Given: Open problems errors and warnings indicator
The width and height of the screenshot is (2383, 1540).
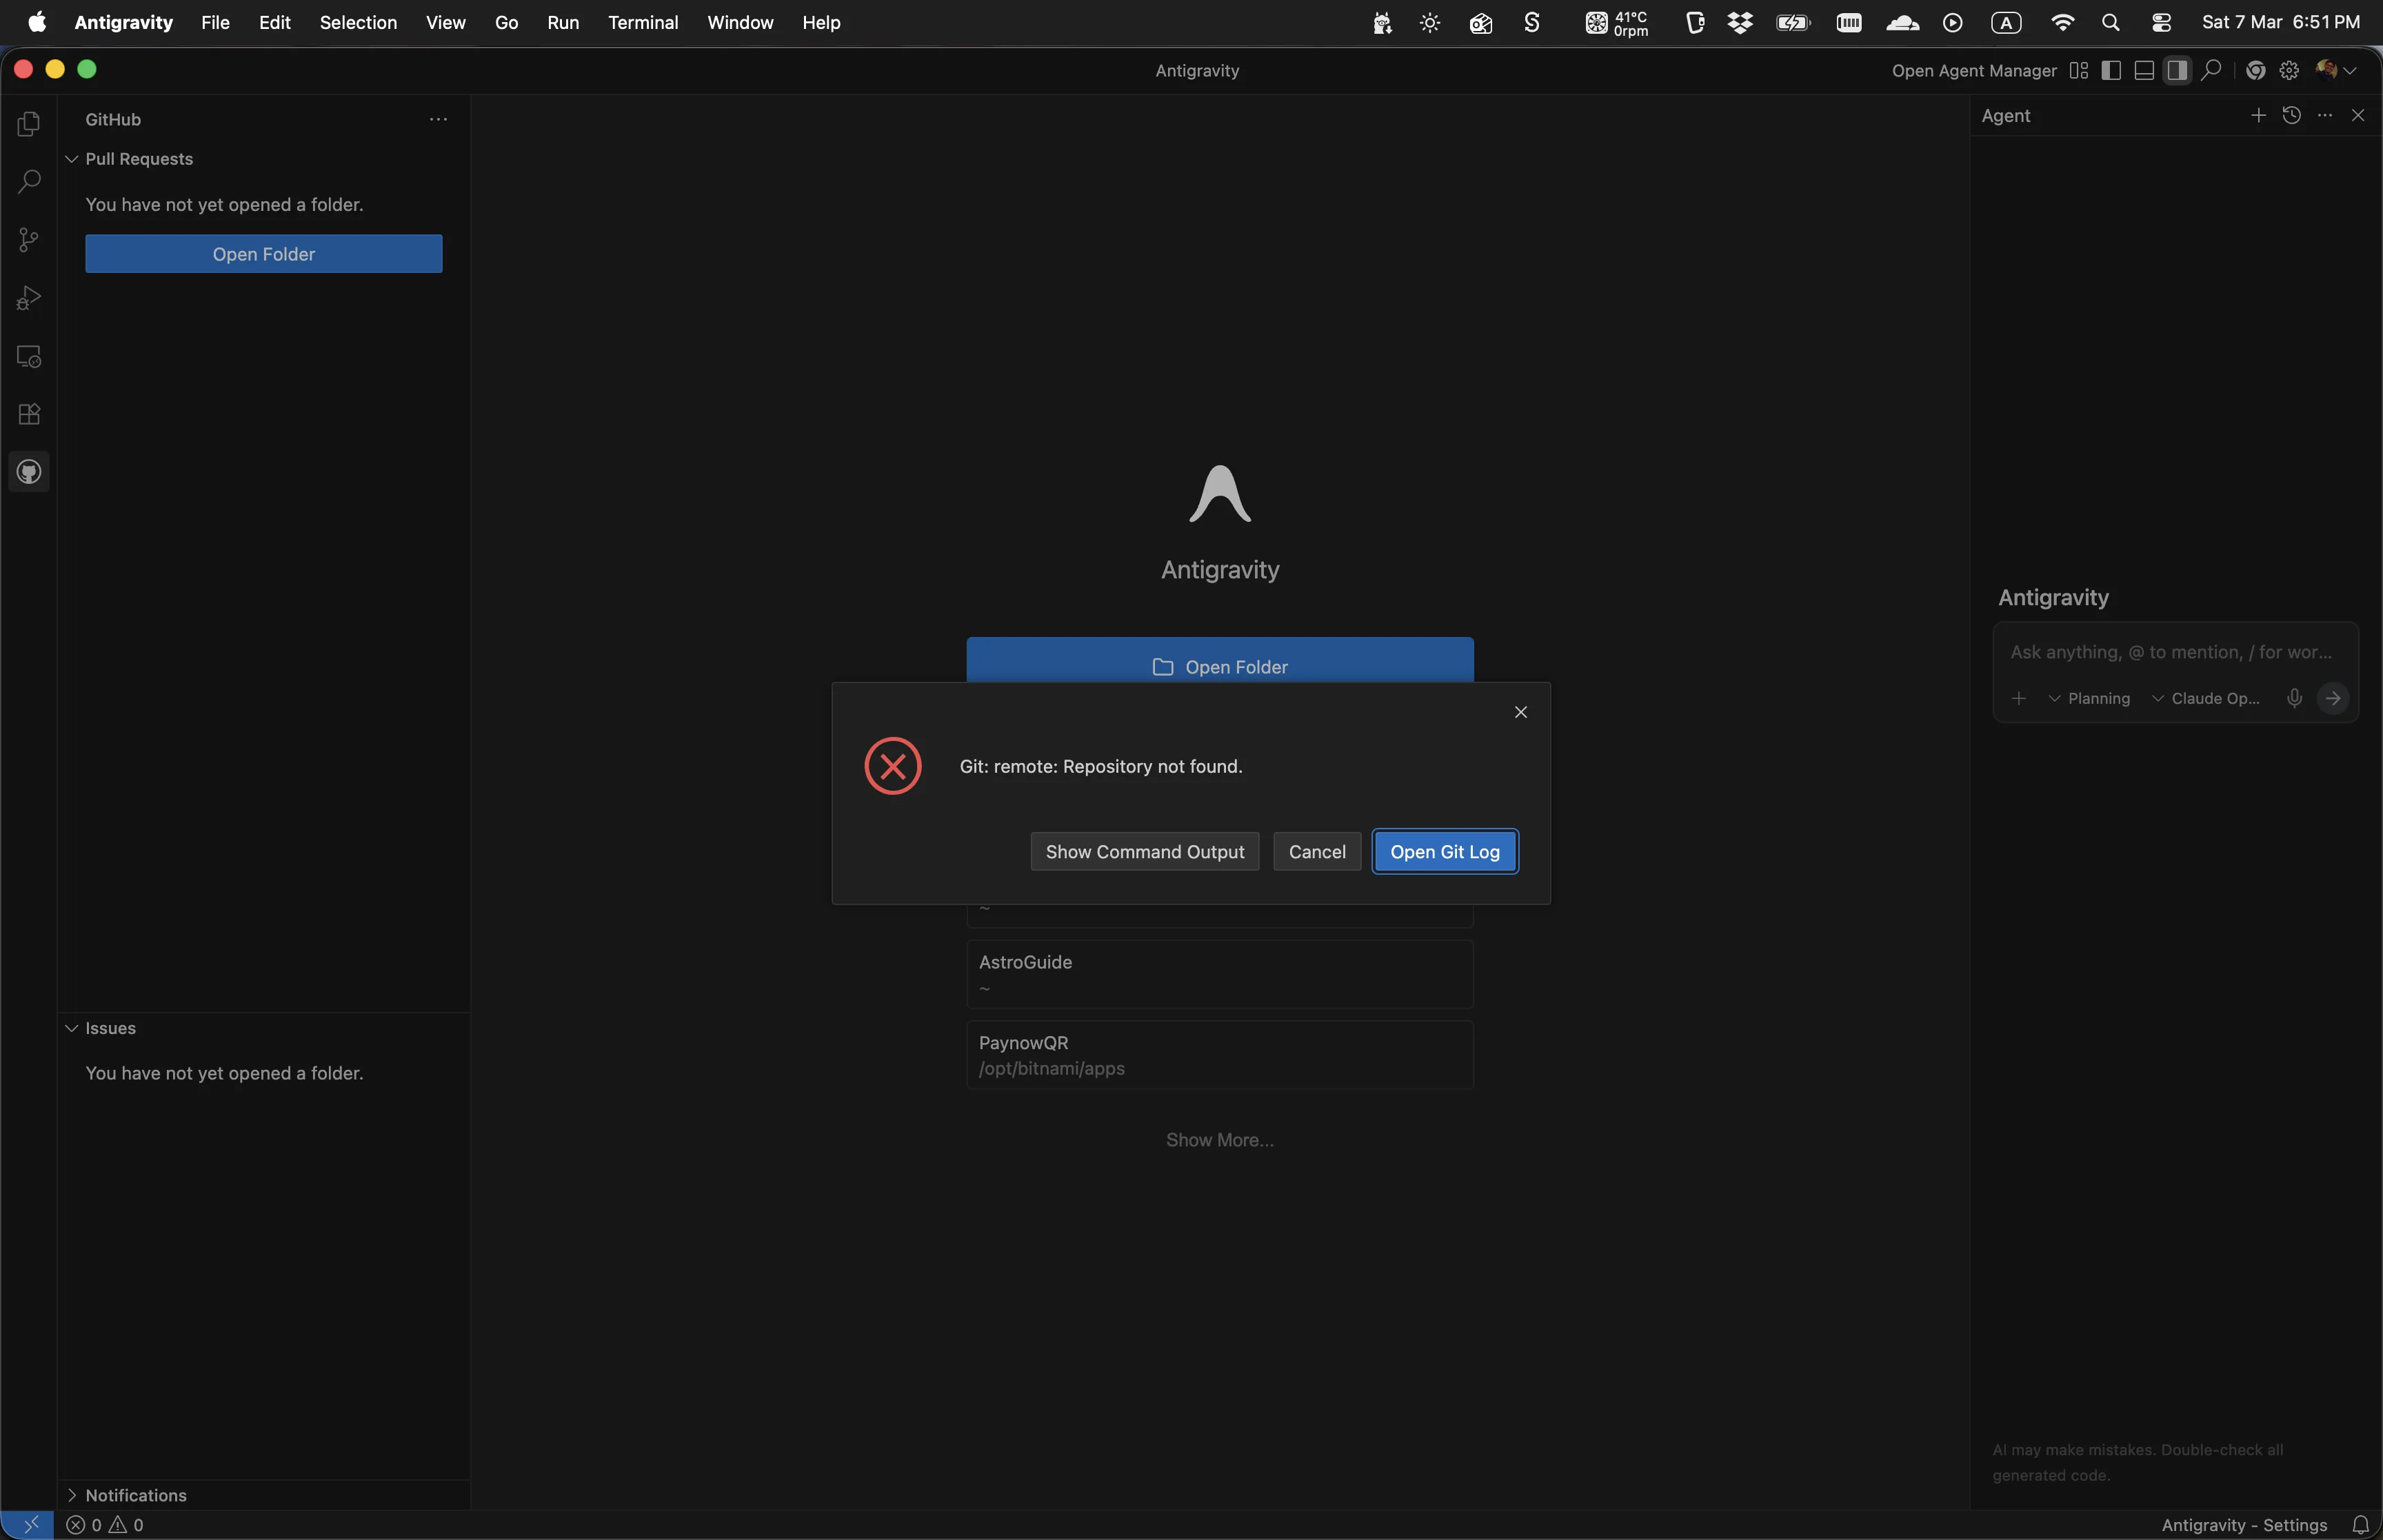Looking at the screenshot, I should pyautogui.click(x=105, y=1525).
